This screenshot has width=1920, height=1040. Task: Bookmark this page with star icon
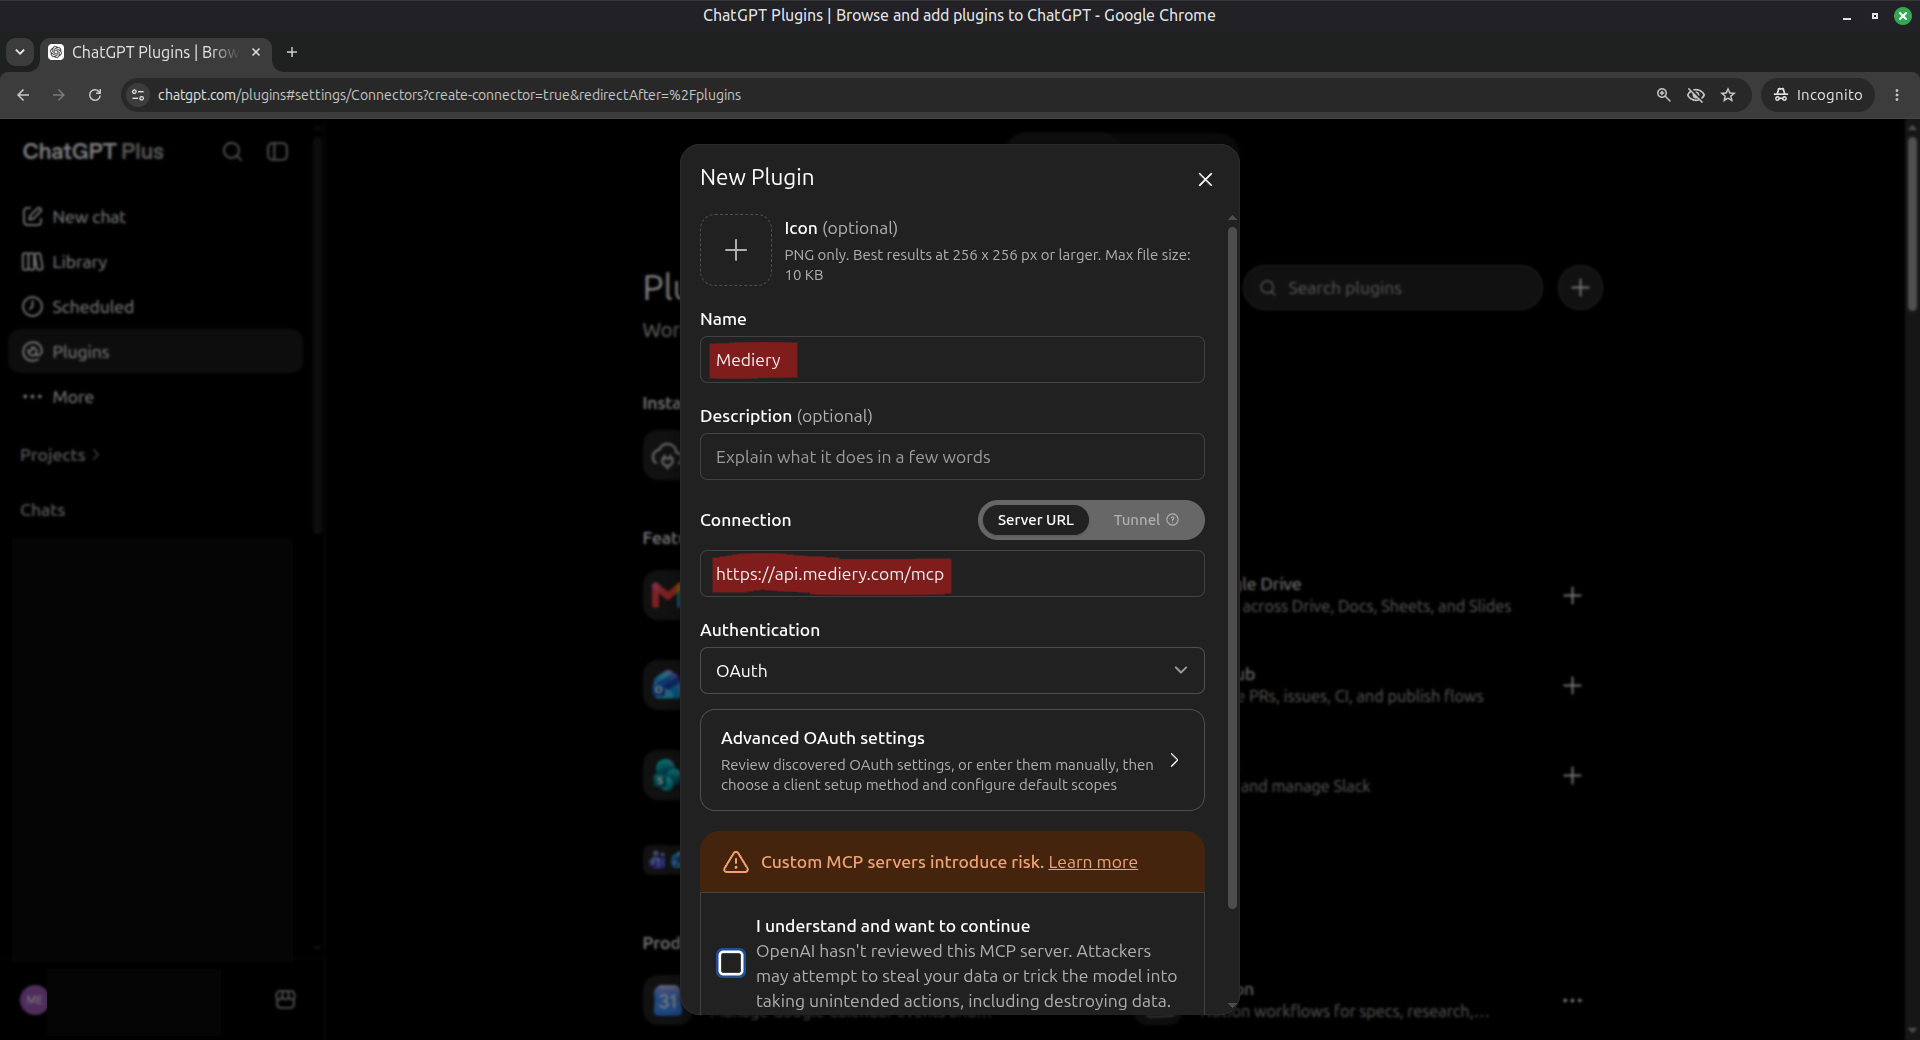pyautogui.click(x=1728, y=95)
